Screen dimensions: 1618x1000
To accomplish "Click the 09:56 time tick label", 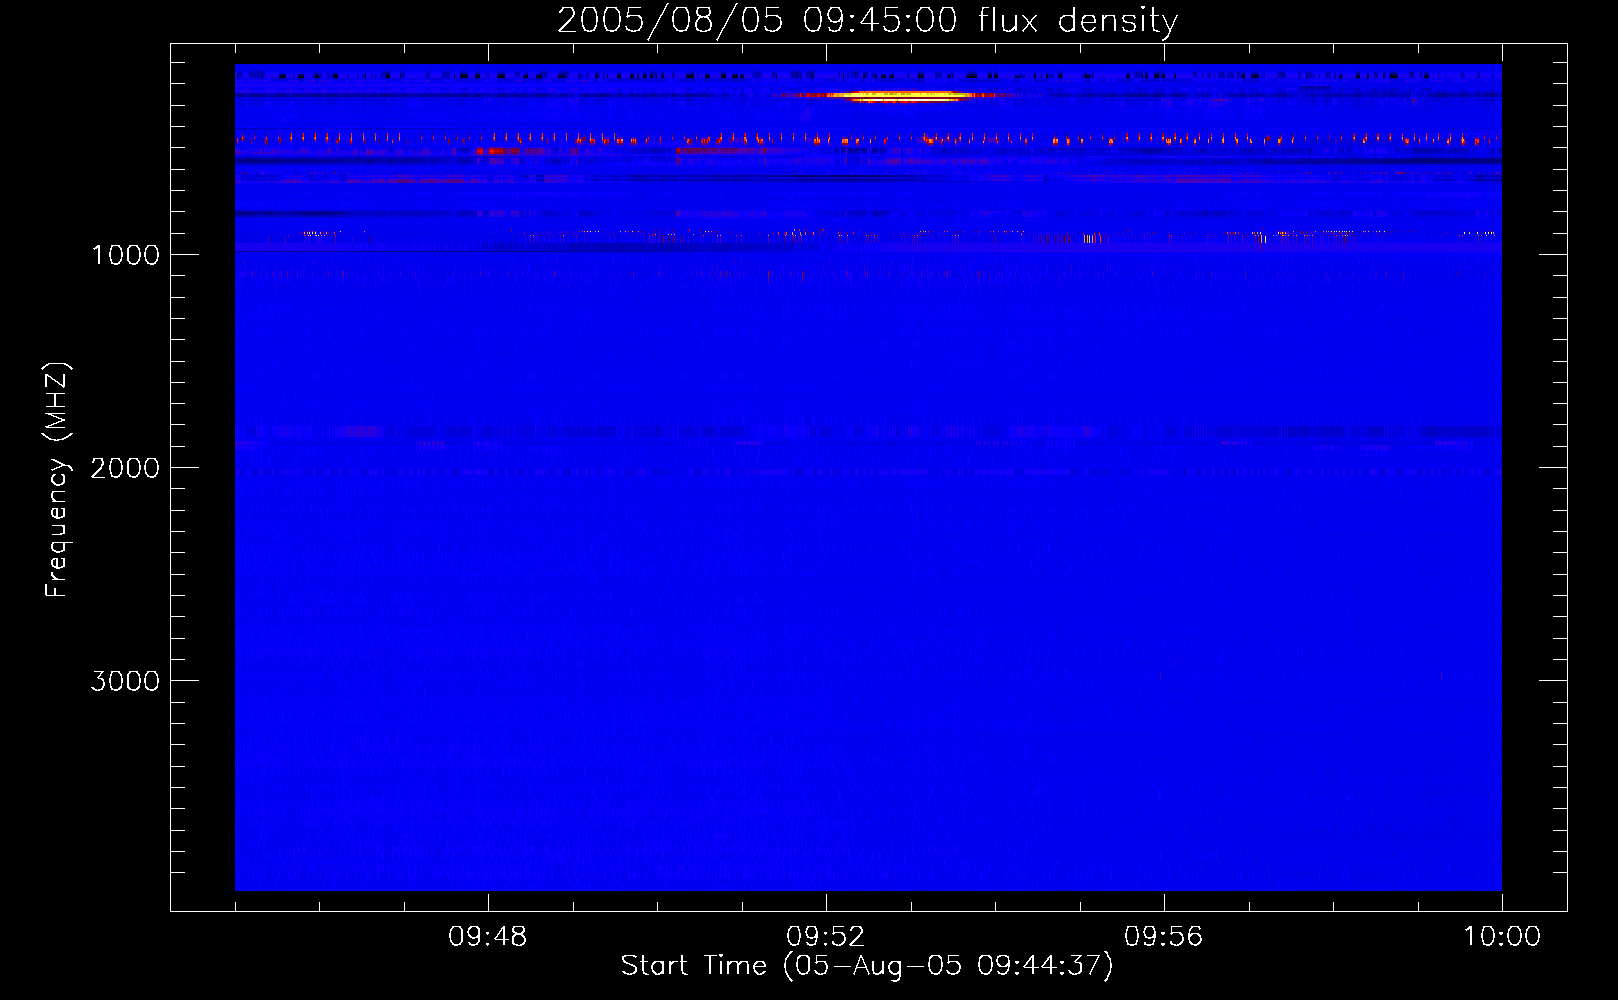I will [1164, 937].
